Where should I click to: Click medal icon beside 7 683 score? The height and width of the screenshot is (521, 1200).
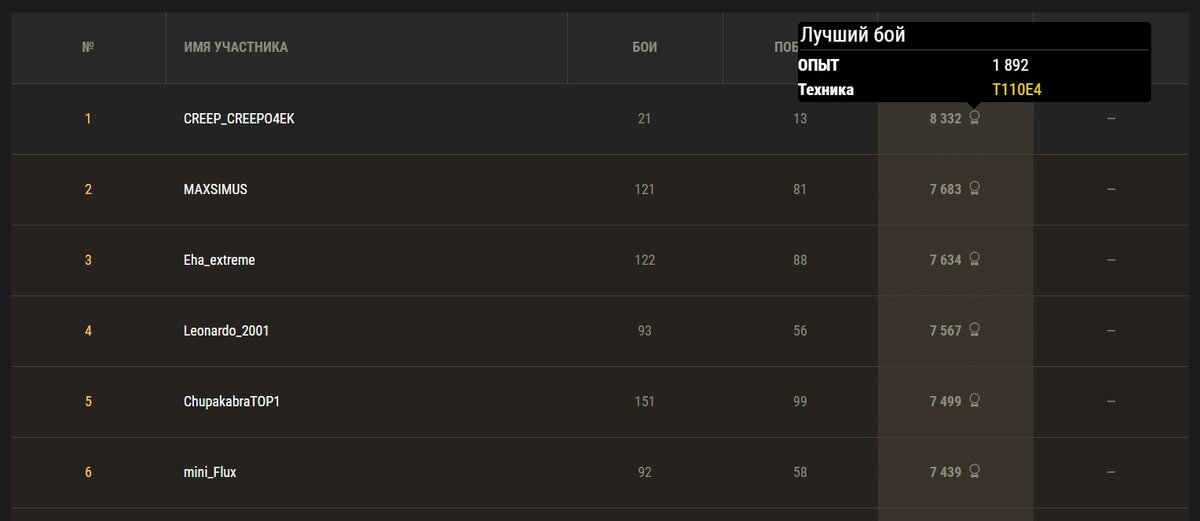(x=974, y=188)
